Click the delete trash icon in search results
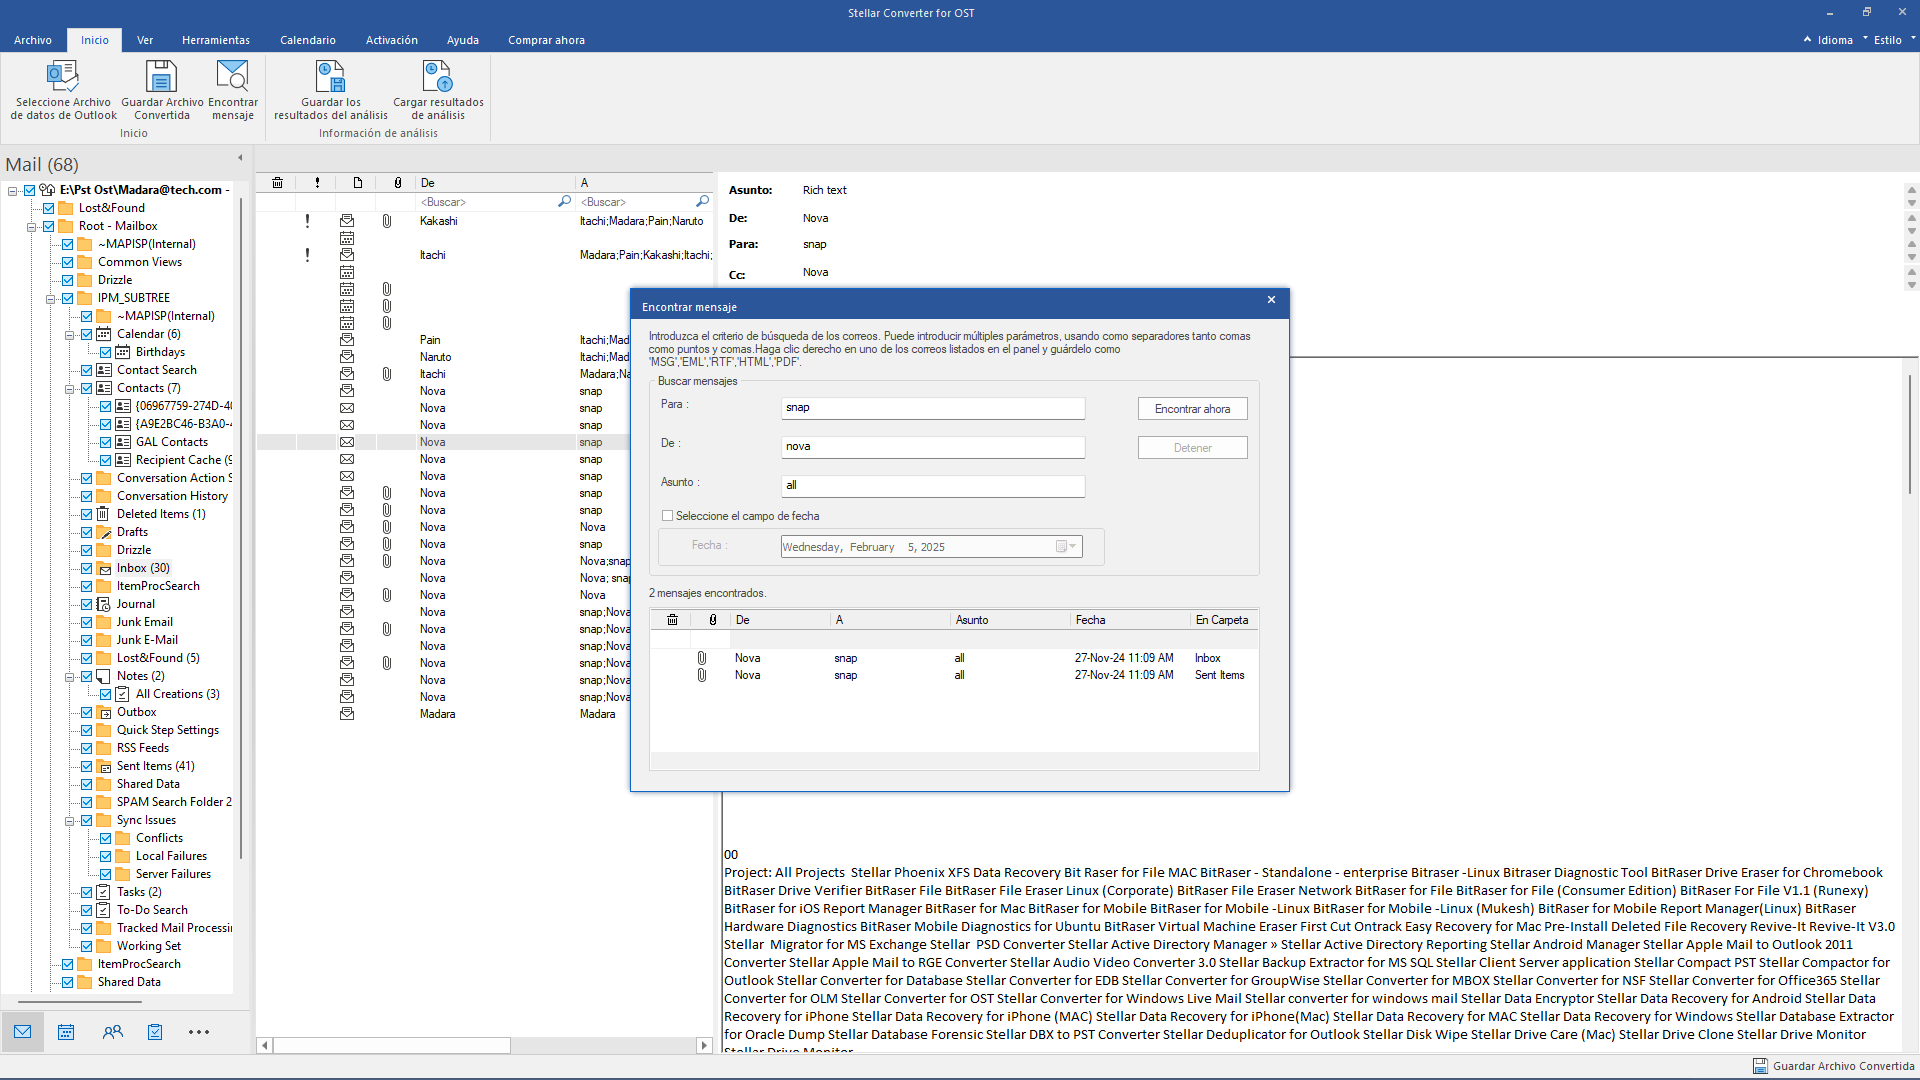 [x=673, y=620]
